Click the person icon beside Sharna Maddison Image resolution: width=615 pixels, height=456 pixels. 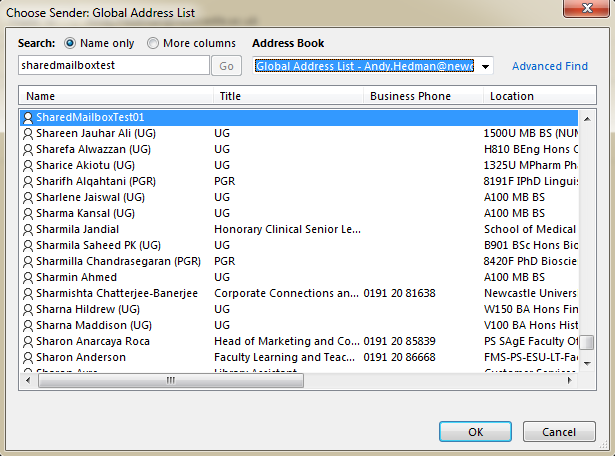point(28,325)
